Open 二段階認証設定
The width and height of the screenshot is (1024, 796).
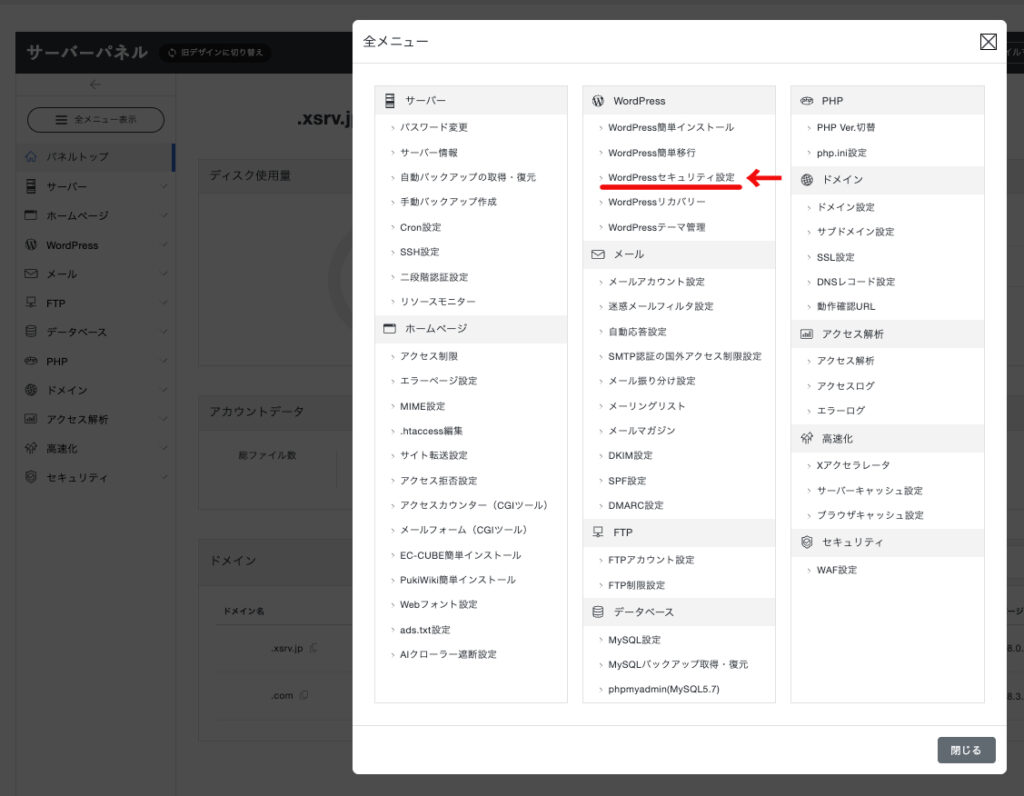point(434,277)
